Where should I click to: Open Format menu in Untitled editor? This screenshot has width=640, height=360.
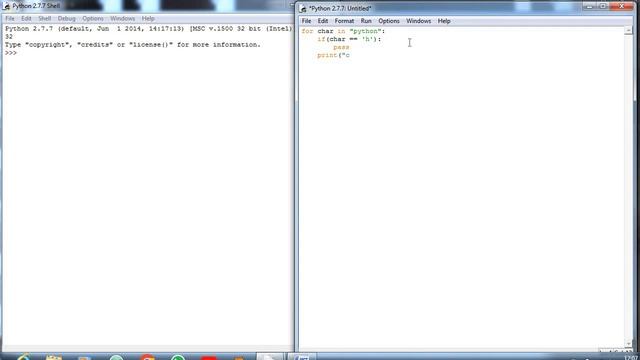344,21
